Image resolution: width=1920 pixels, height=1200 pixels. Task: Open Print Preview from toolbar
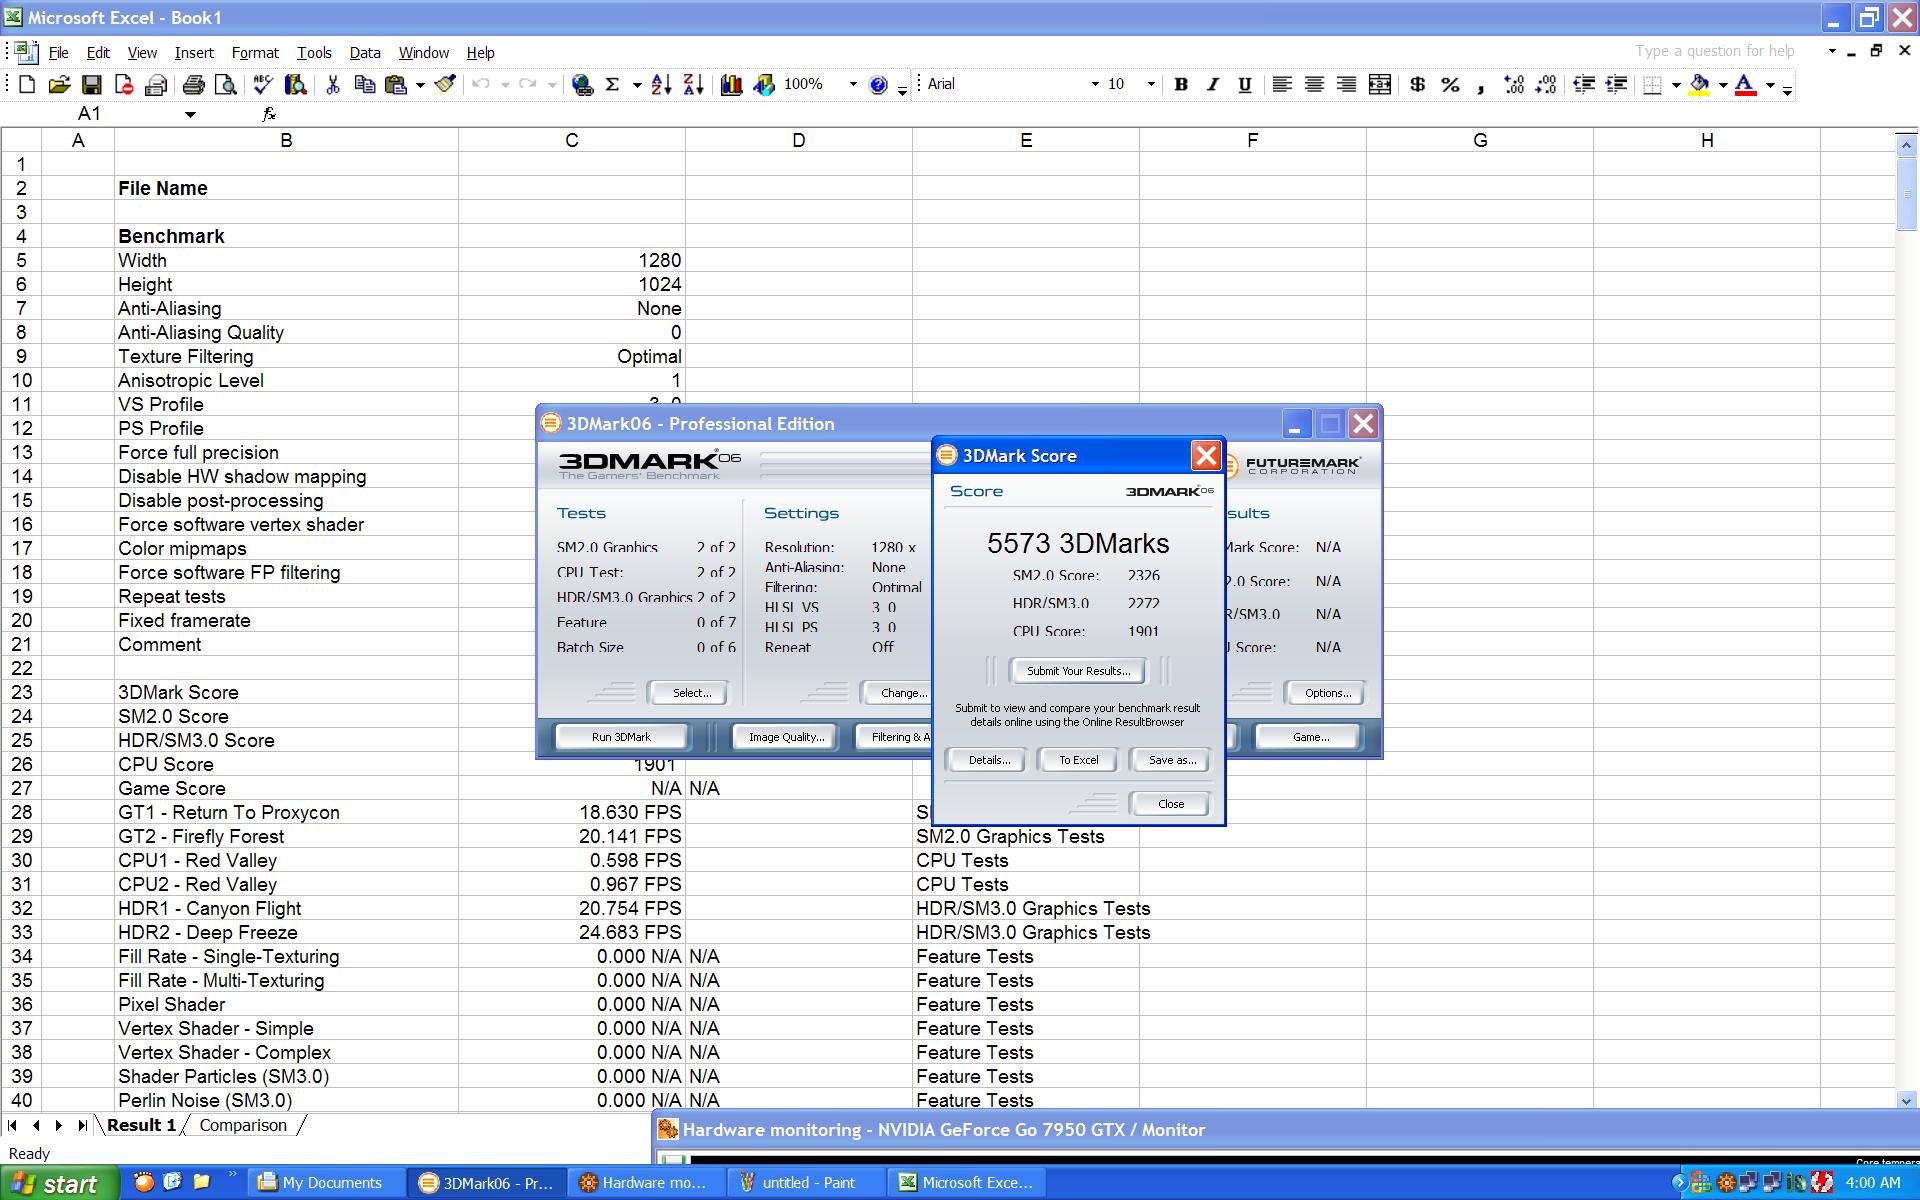226,85
